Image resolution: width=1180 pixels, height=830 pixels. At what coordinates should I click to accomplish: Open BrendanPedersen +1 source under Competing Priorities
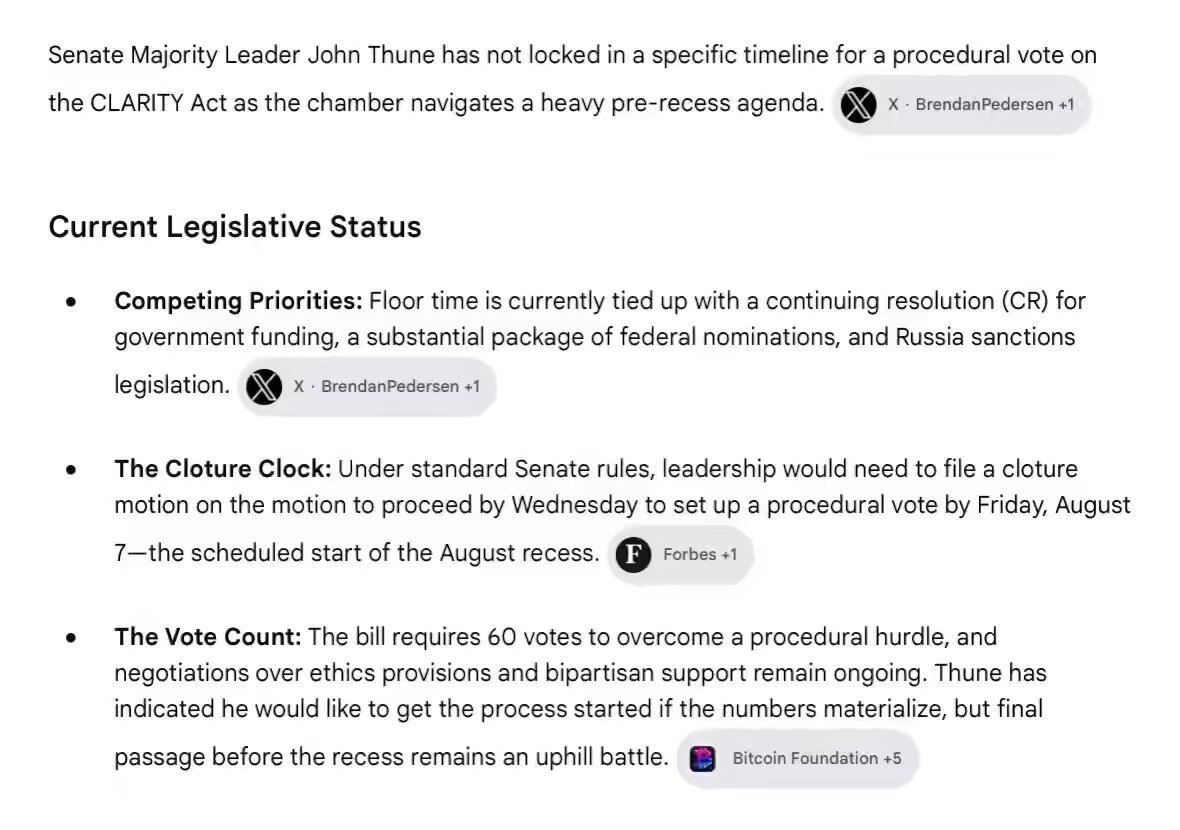pyautogui.click(x=367, y=387)
